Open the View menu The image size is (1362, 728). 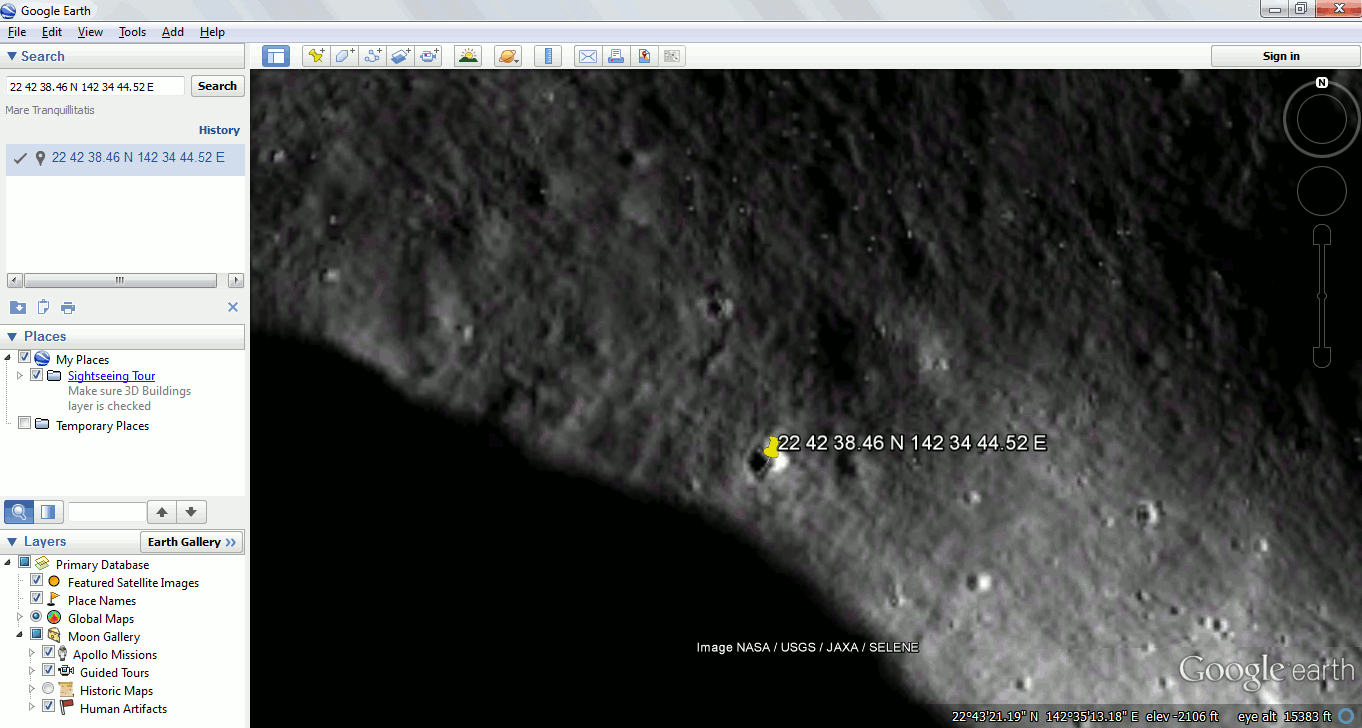click(x=90, y=32)
